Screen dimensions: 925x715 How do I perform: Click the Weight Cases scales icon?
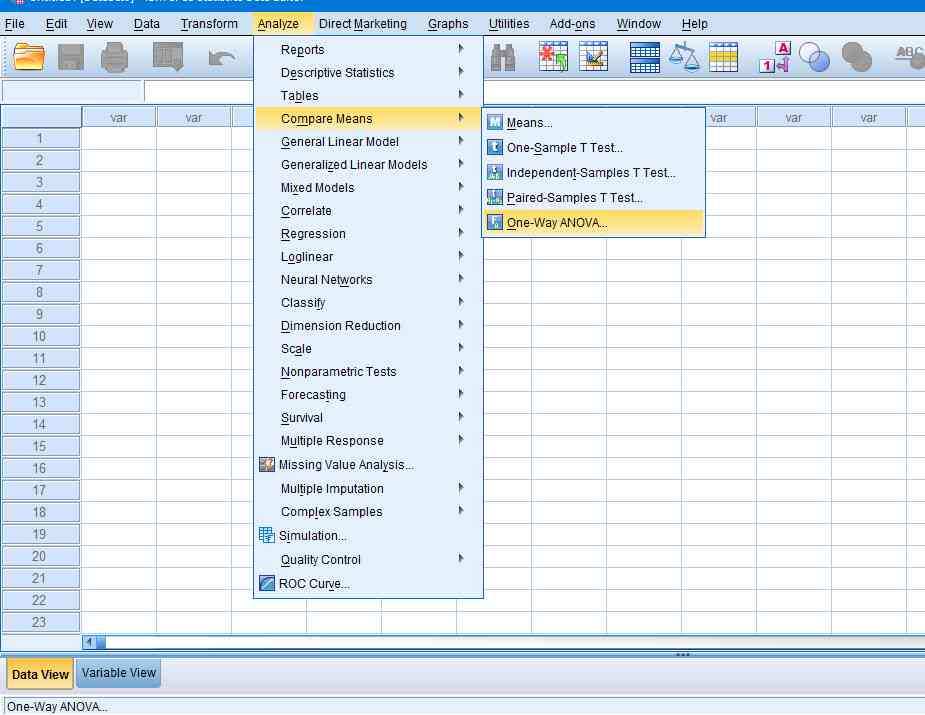tap(684, 57)
